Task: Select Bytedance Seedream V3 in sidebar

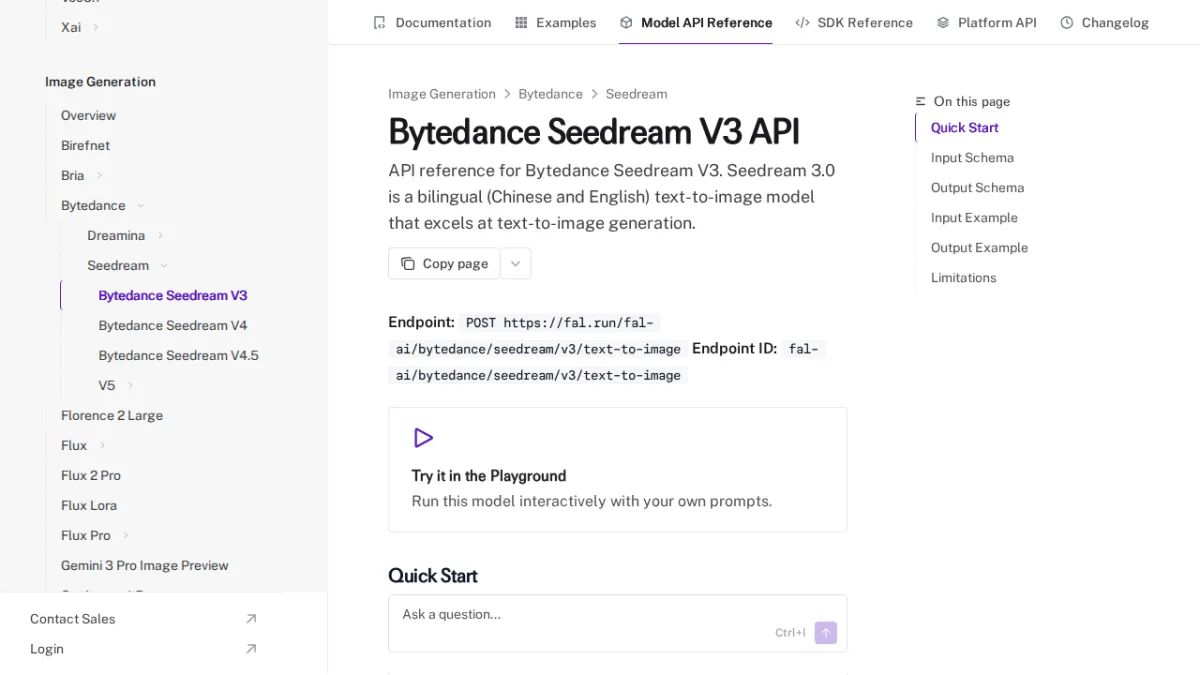Action: pos(173,296)
